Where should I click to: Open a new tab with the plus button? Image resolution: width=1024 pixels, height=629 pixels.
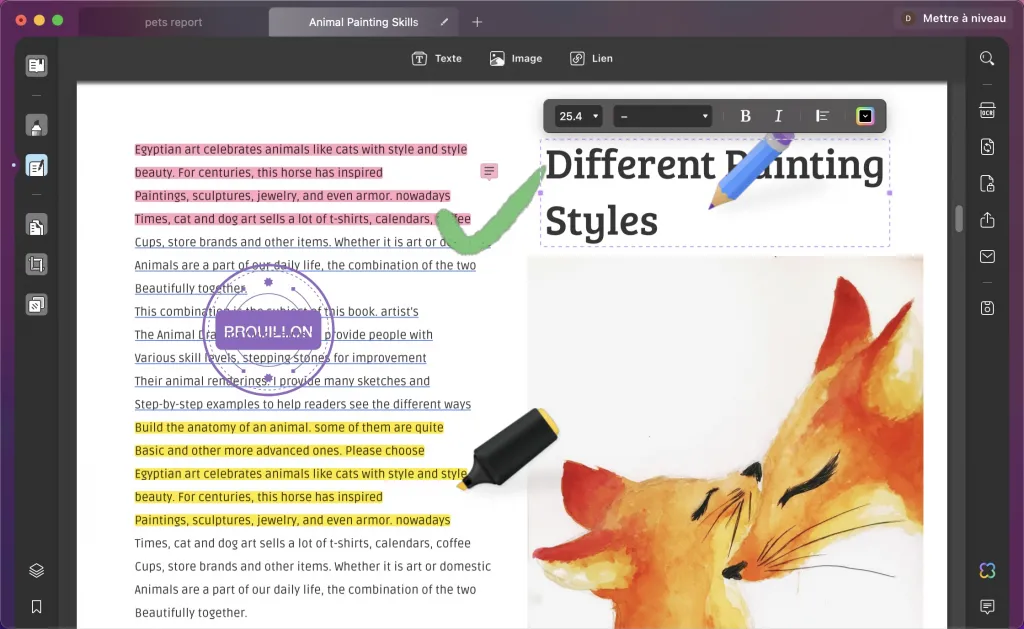pyautogui.click(x=477, y=20)
